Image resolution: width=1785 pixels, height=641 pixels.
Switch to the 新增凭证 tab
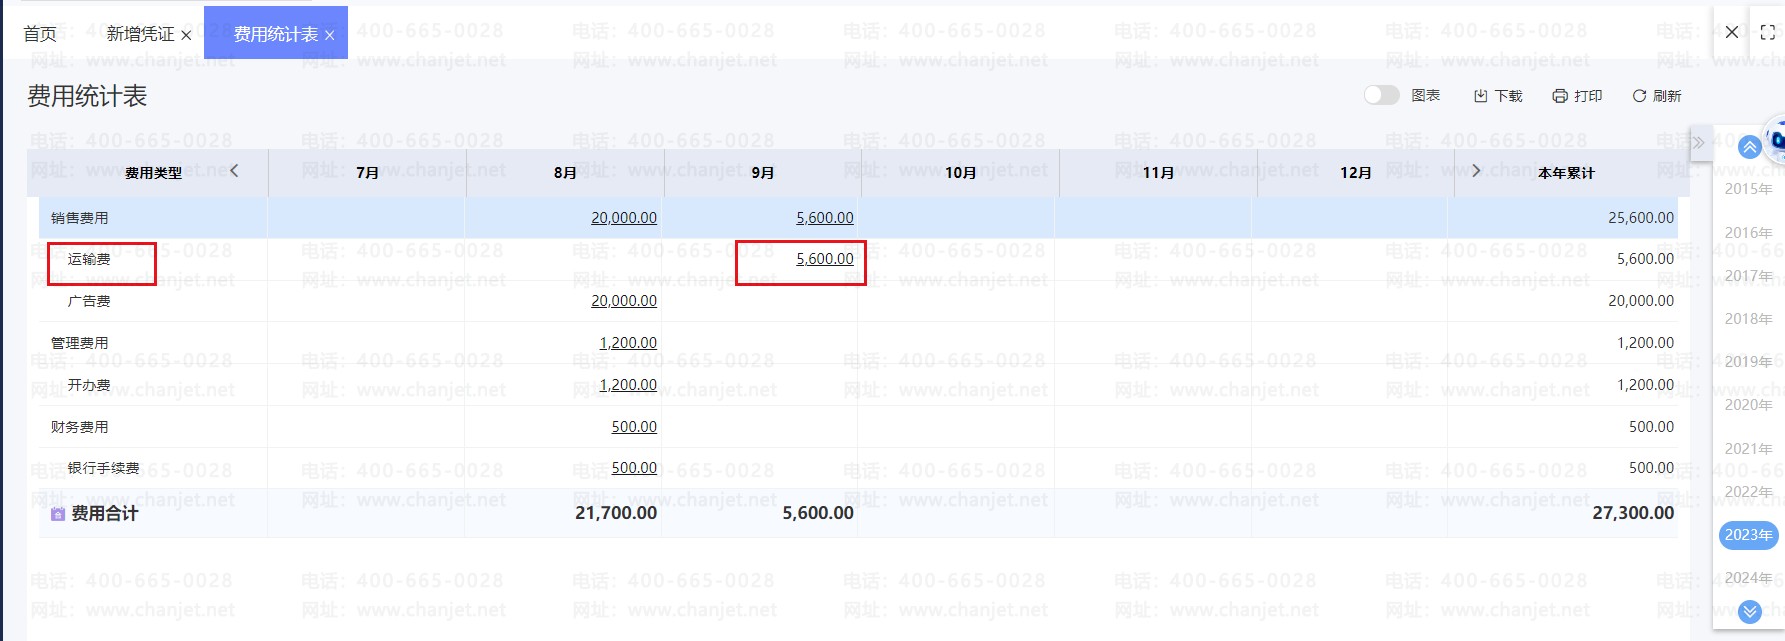tap(140, 34)
